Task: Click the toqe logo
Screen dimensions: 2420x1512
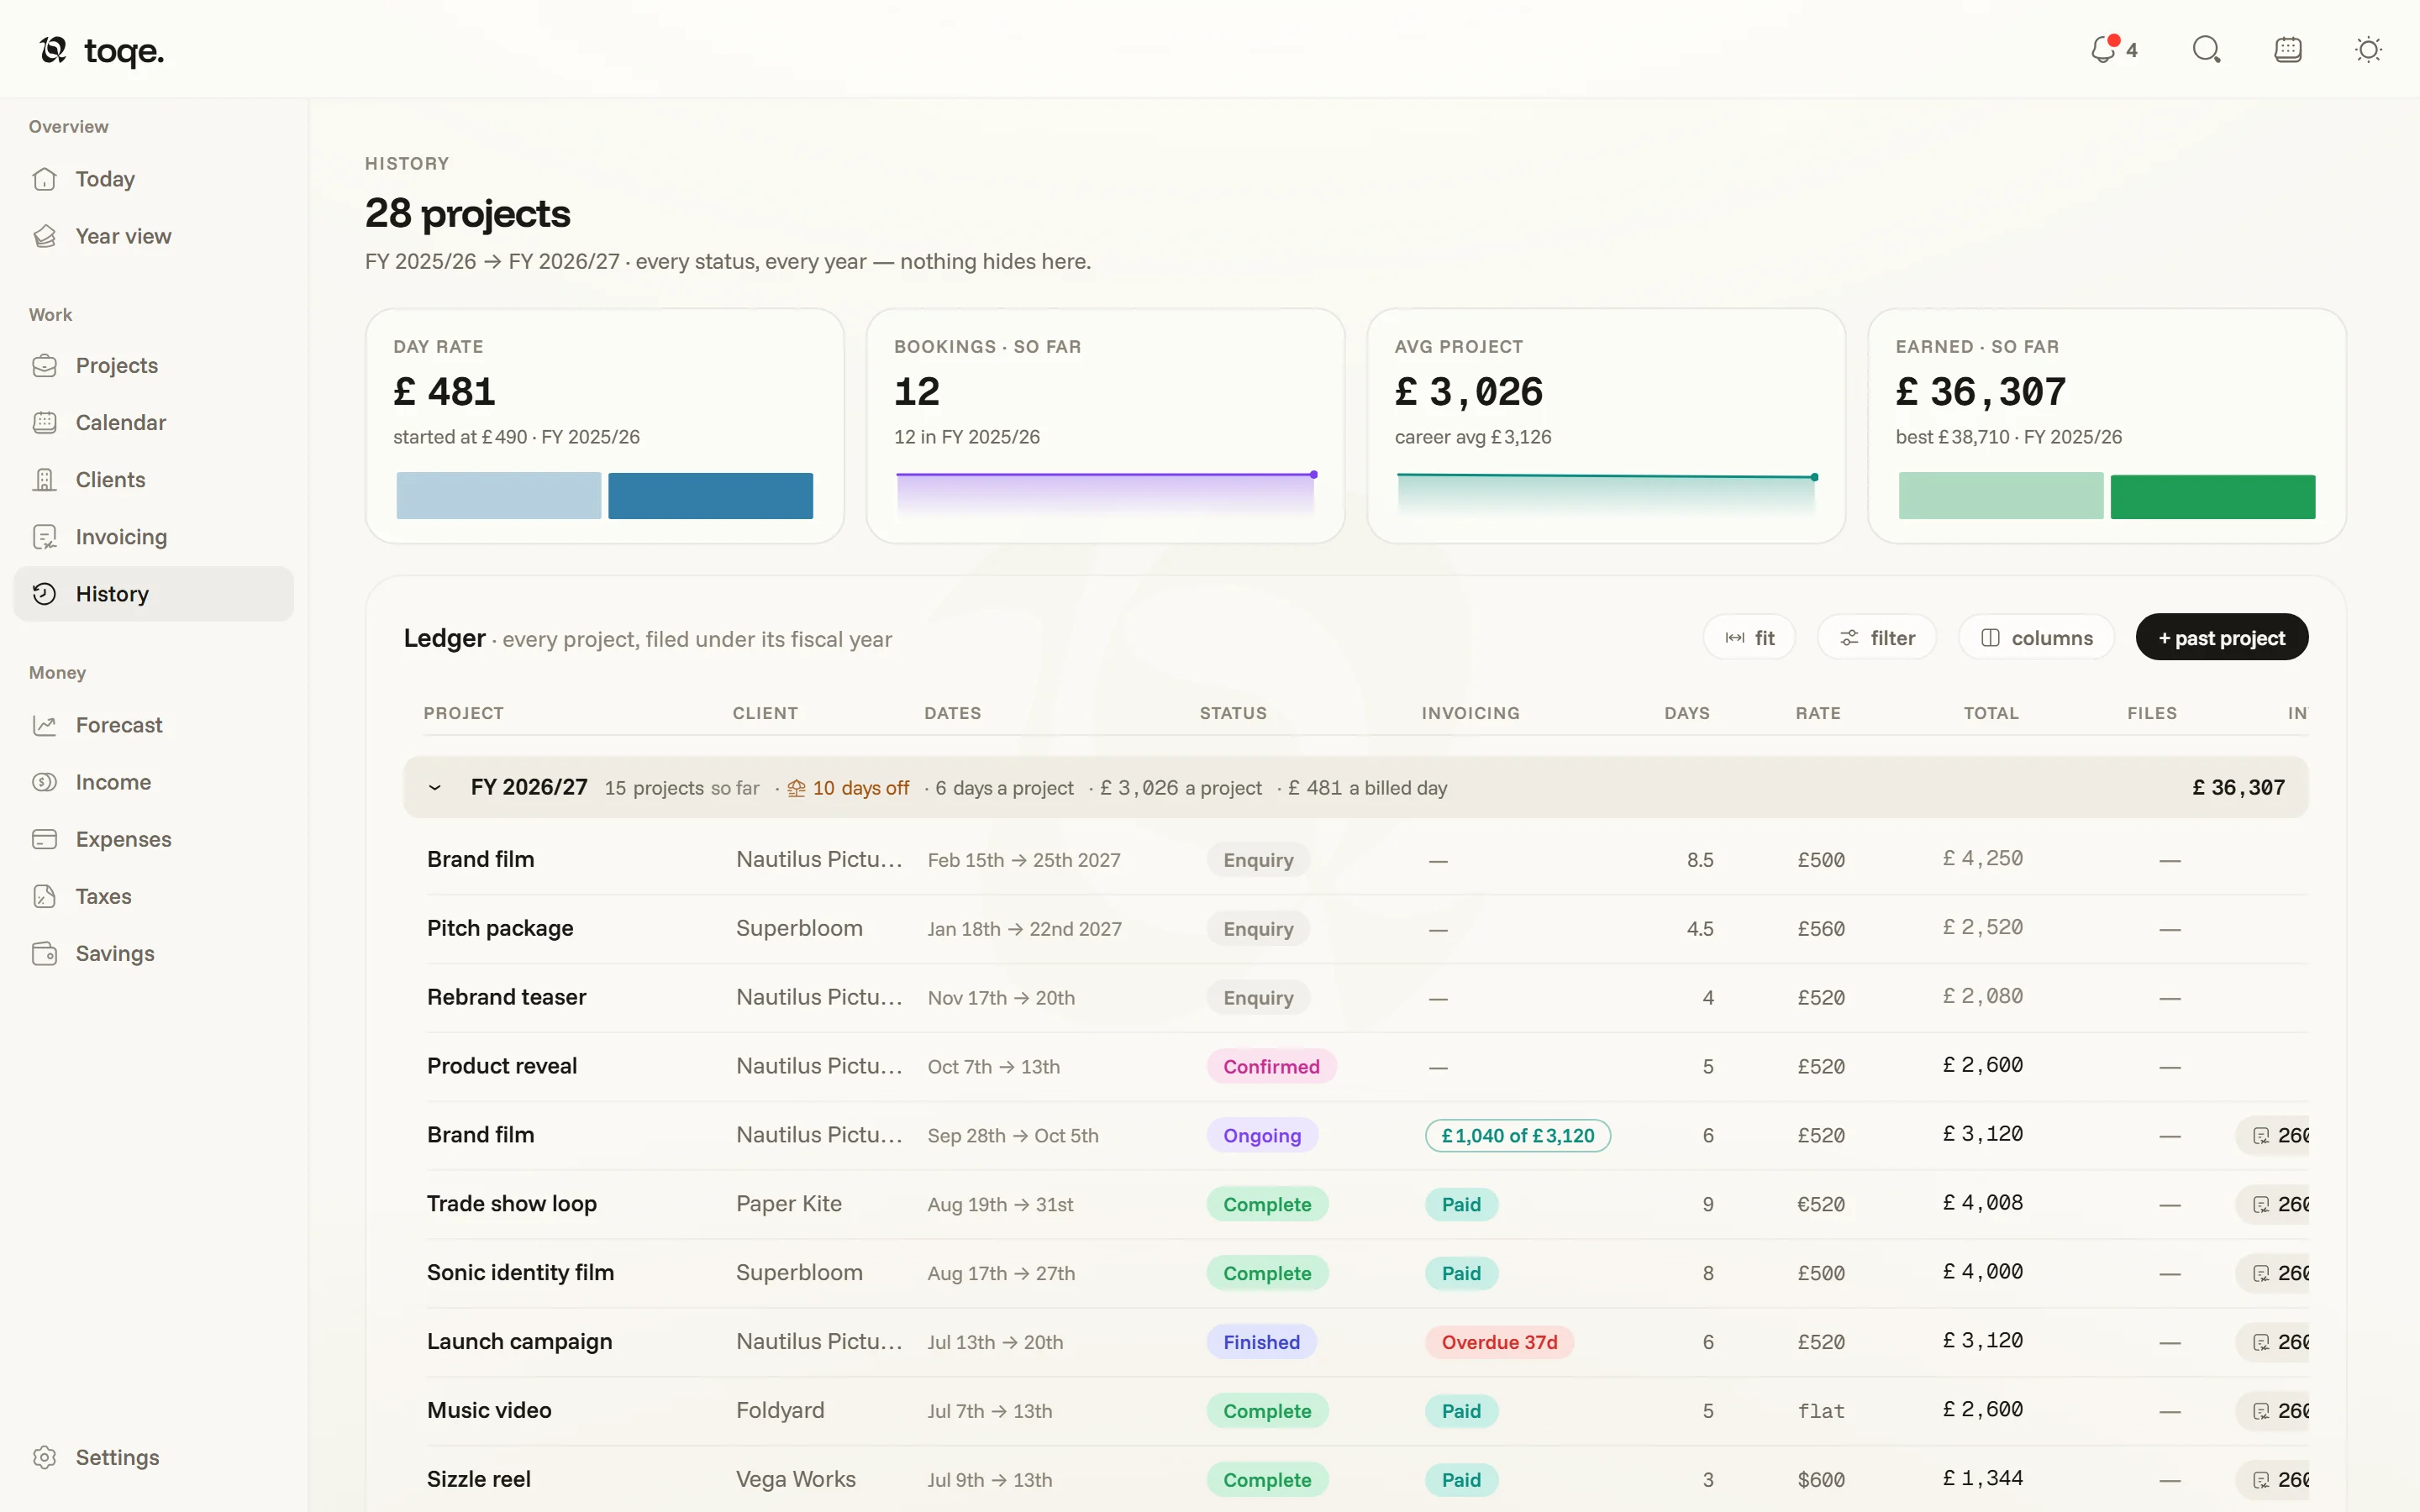Action: [x=102, y=50]
